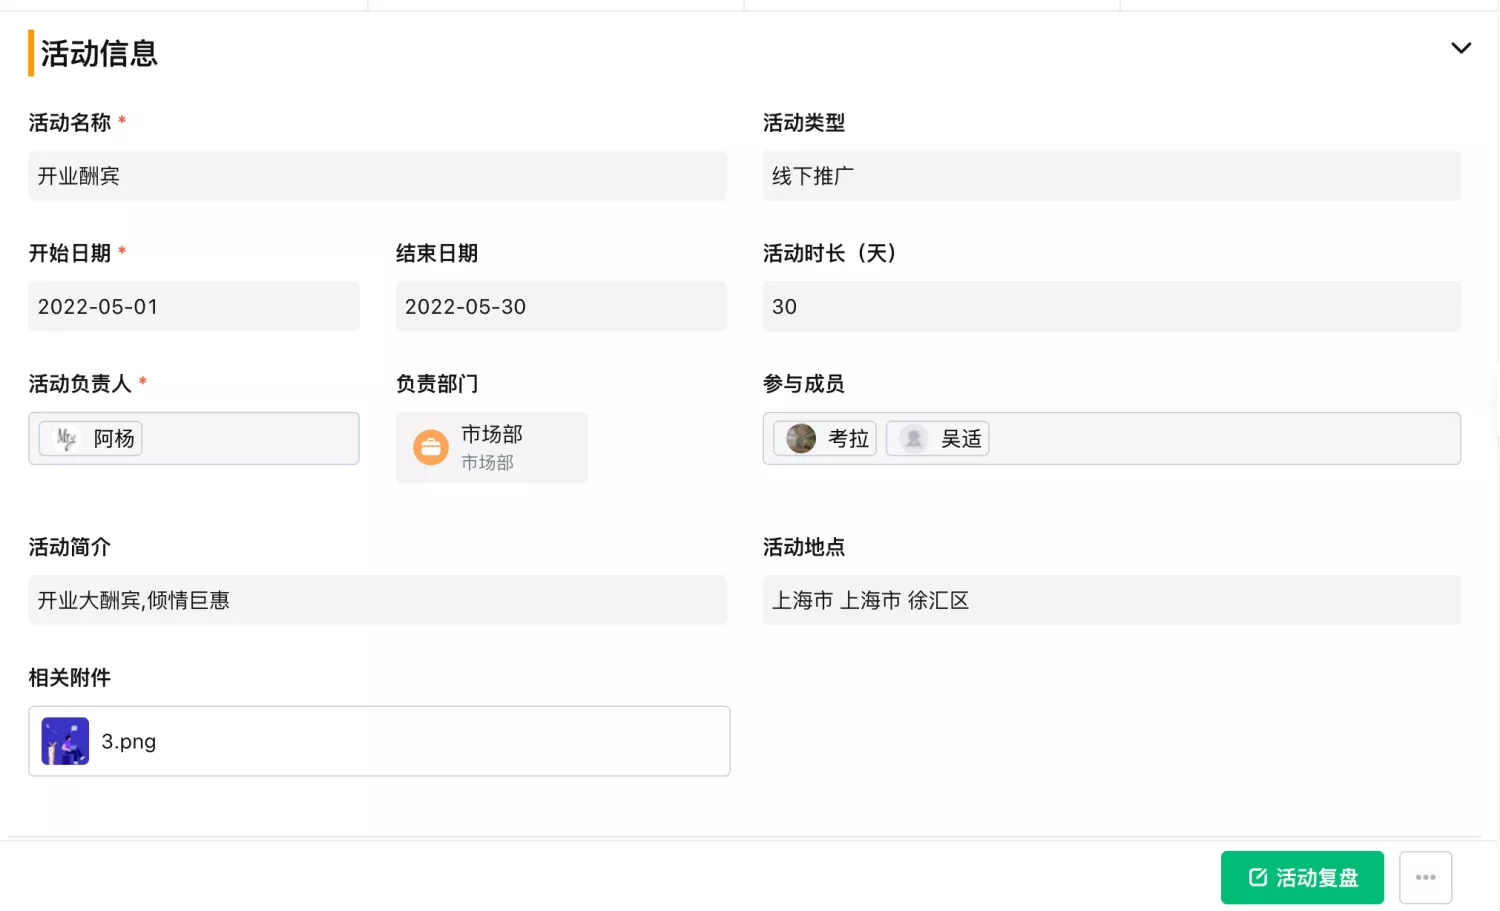The width and height of the screenshot is (1500, 911).
Task: Click the 活动复盘 green button
Action: pos(1302,877)
